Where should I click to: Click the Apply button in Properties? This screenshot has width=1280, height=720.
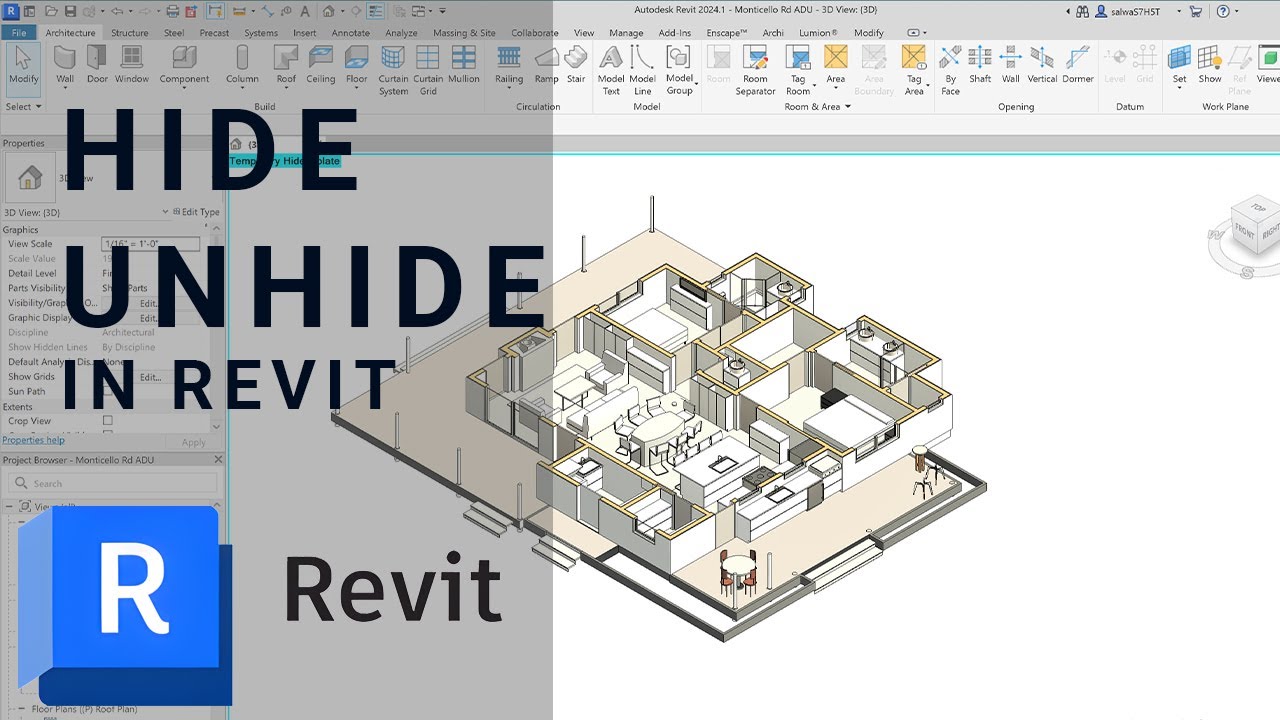194,442
